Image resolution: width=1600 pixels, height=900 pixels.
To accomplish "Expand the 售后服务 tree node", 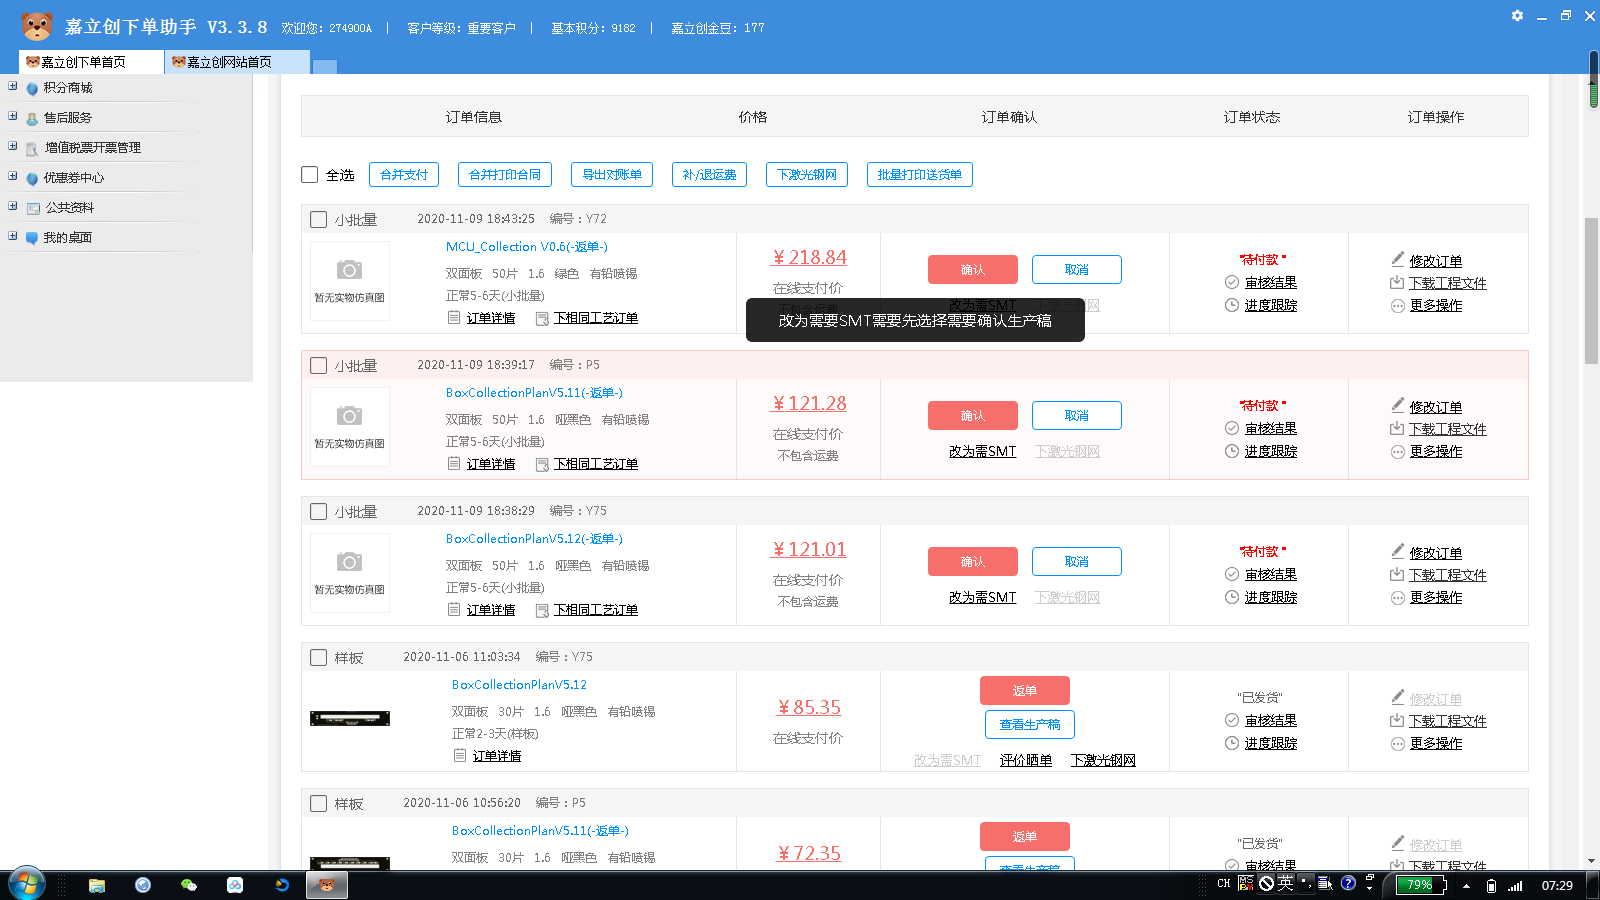I will pyautogui.click(x=13, y=116).
